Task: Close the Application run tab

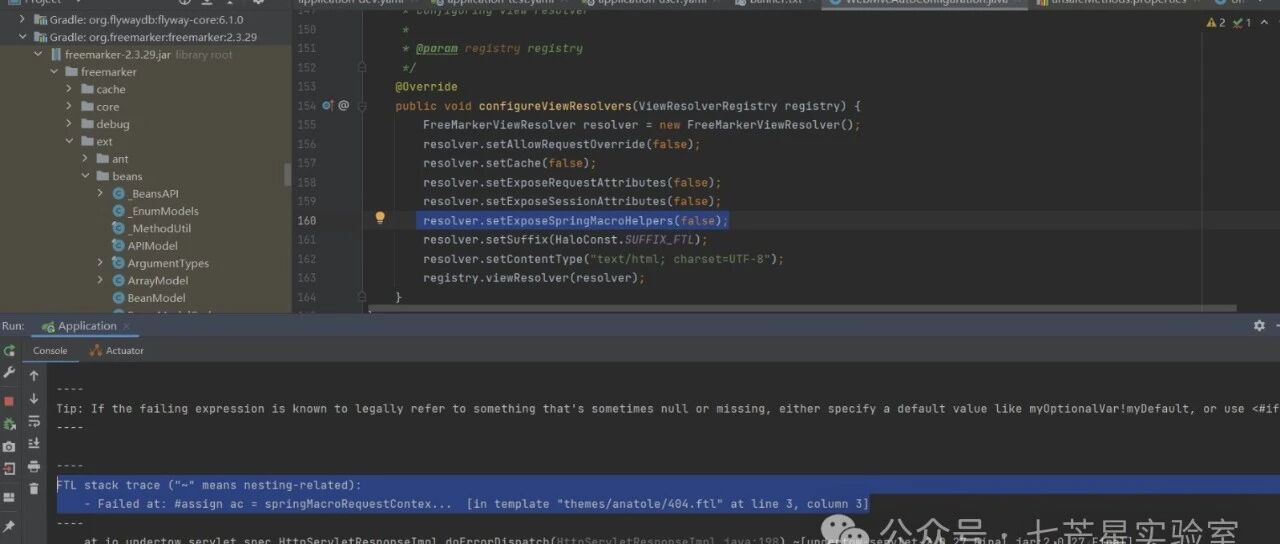Action: click(126, 326)
